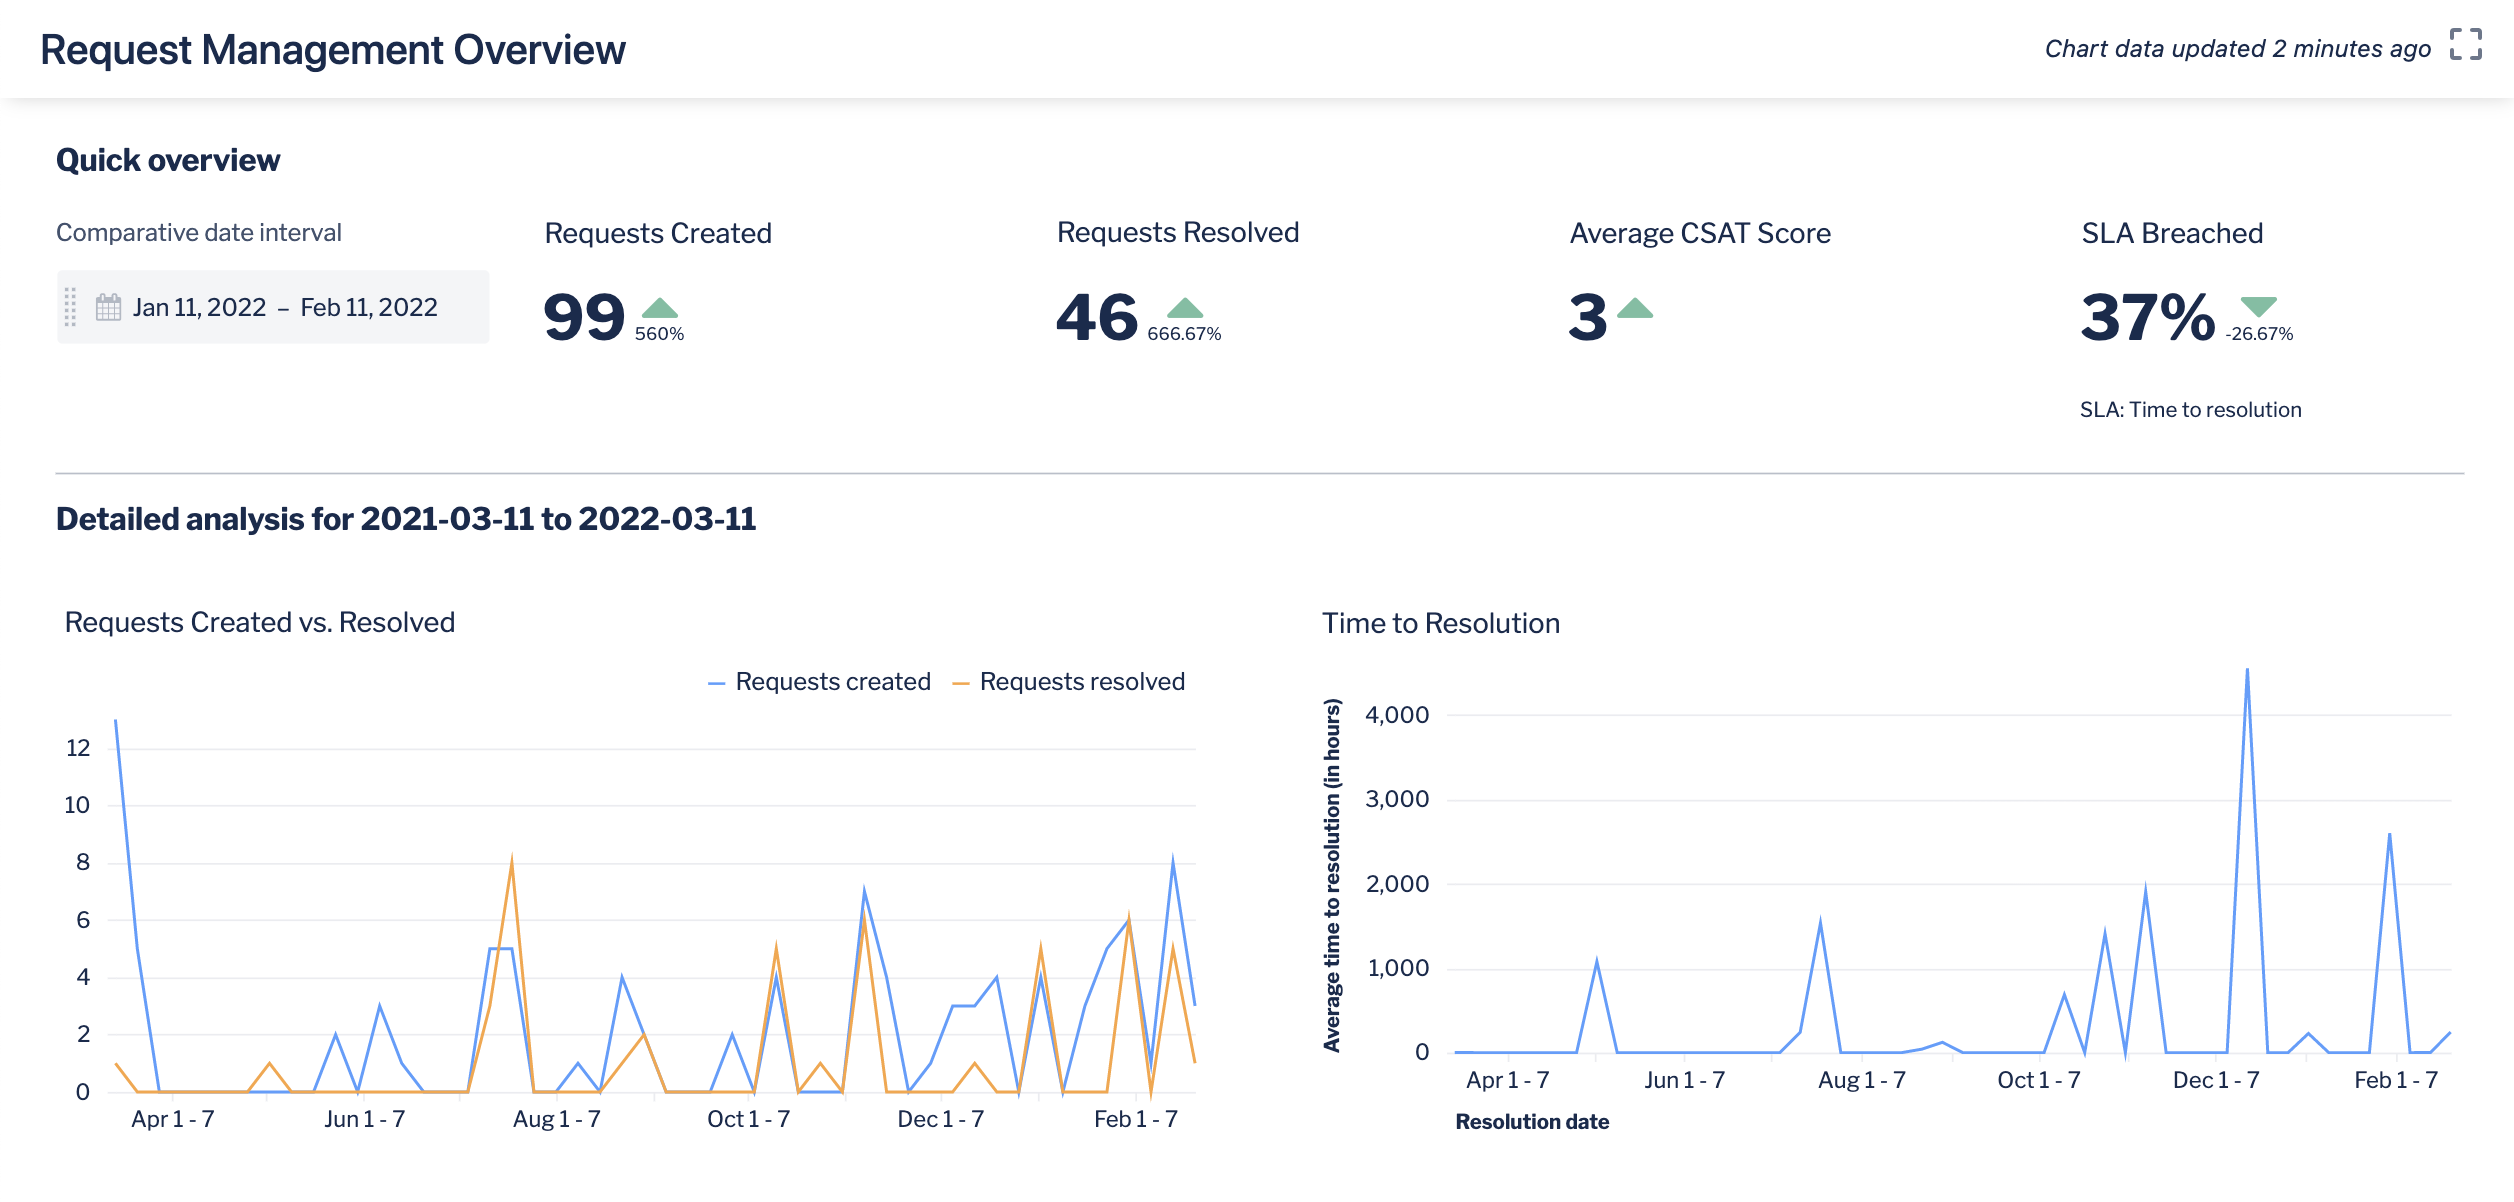Open the calendar icon in date interval
The width and height of the screenshot is (2514, 1202).
click(x=107, y=307)
